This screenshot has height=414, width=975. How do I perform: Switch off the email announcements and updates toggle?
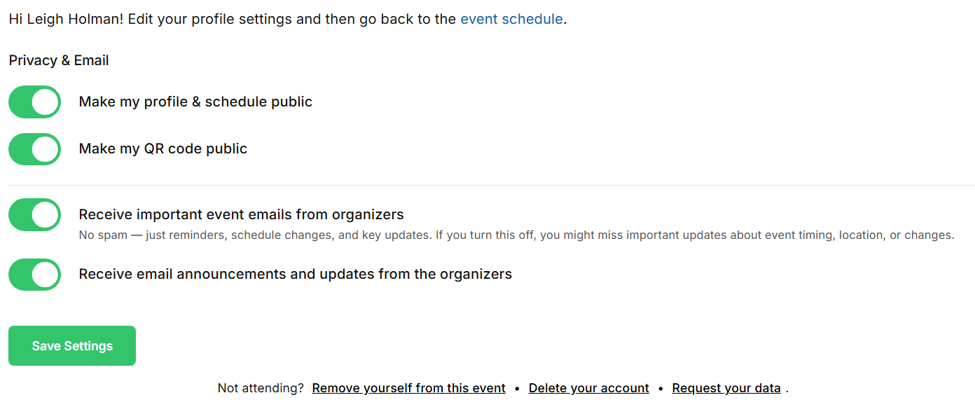tap(35, 274)
